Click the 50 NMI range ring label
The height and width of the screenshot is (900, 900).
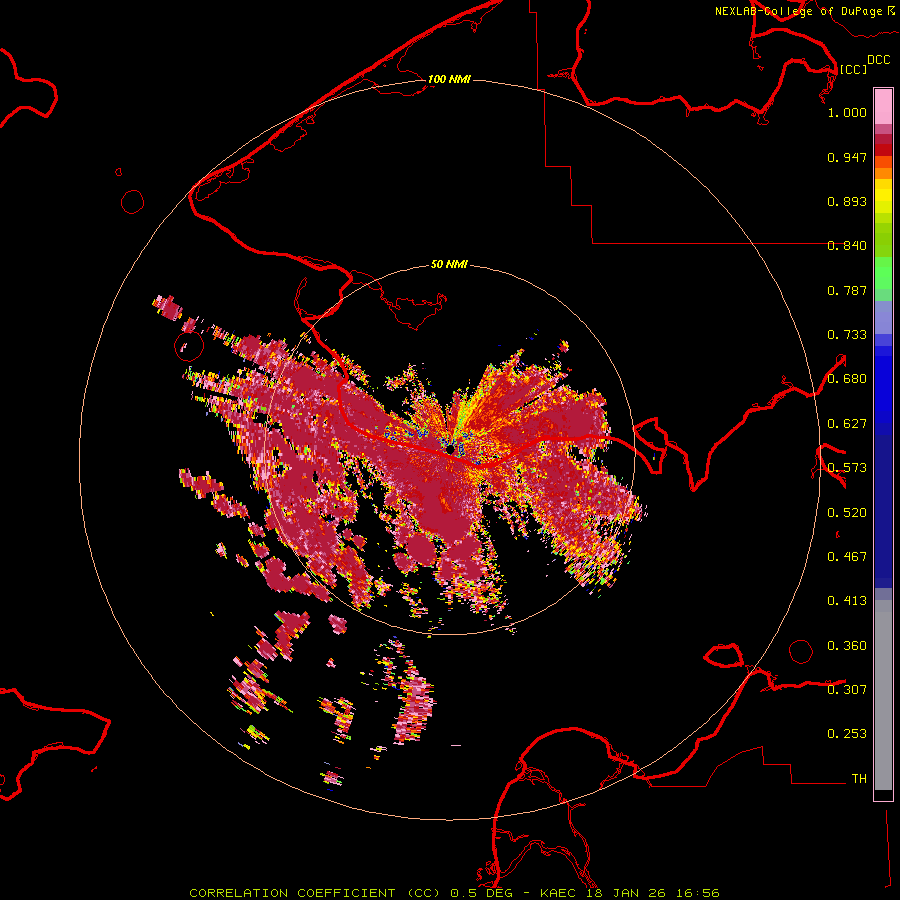click(x=449, y=264)
